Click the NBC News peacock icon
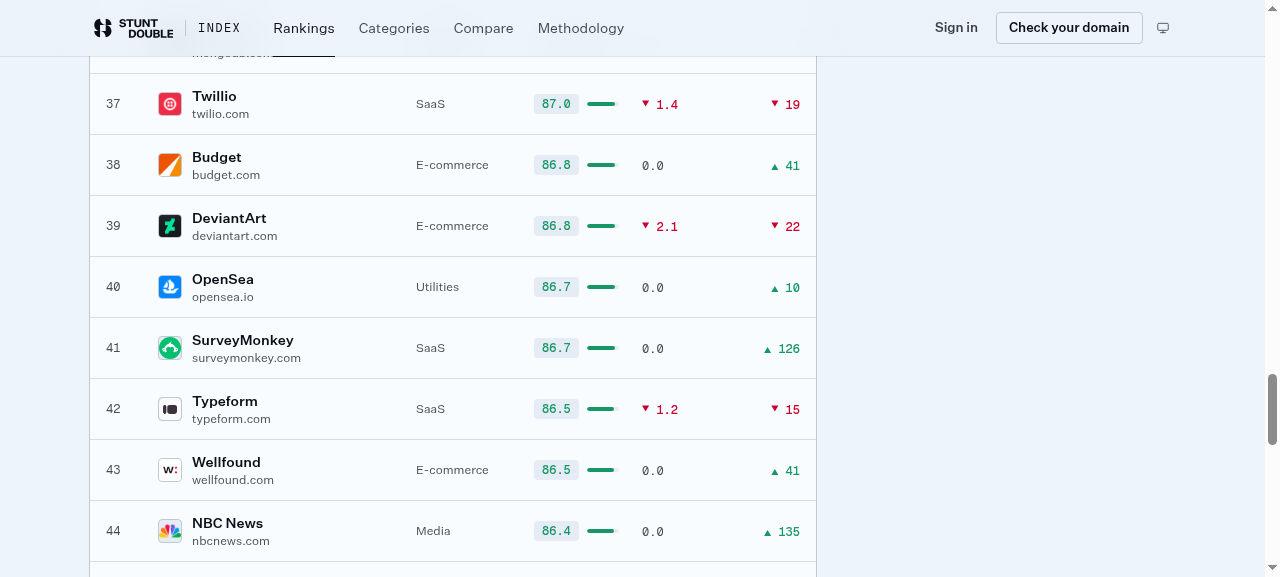Image resolution: width=1280 pixels, height=577 pixels. tap(170, 531)
